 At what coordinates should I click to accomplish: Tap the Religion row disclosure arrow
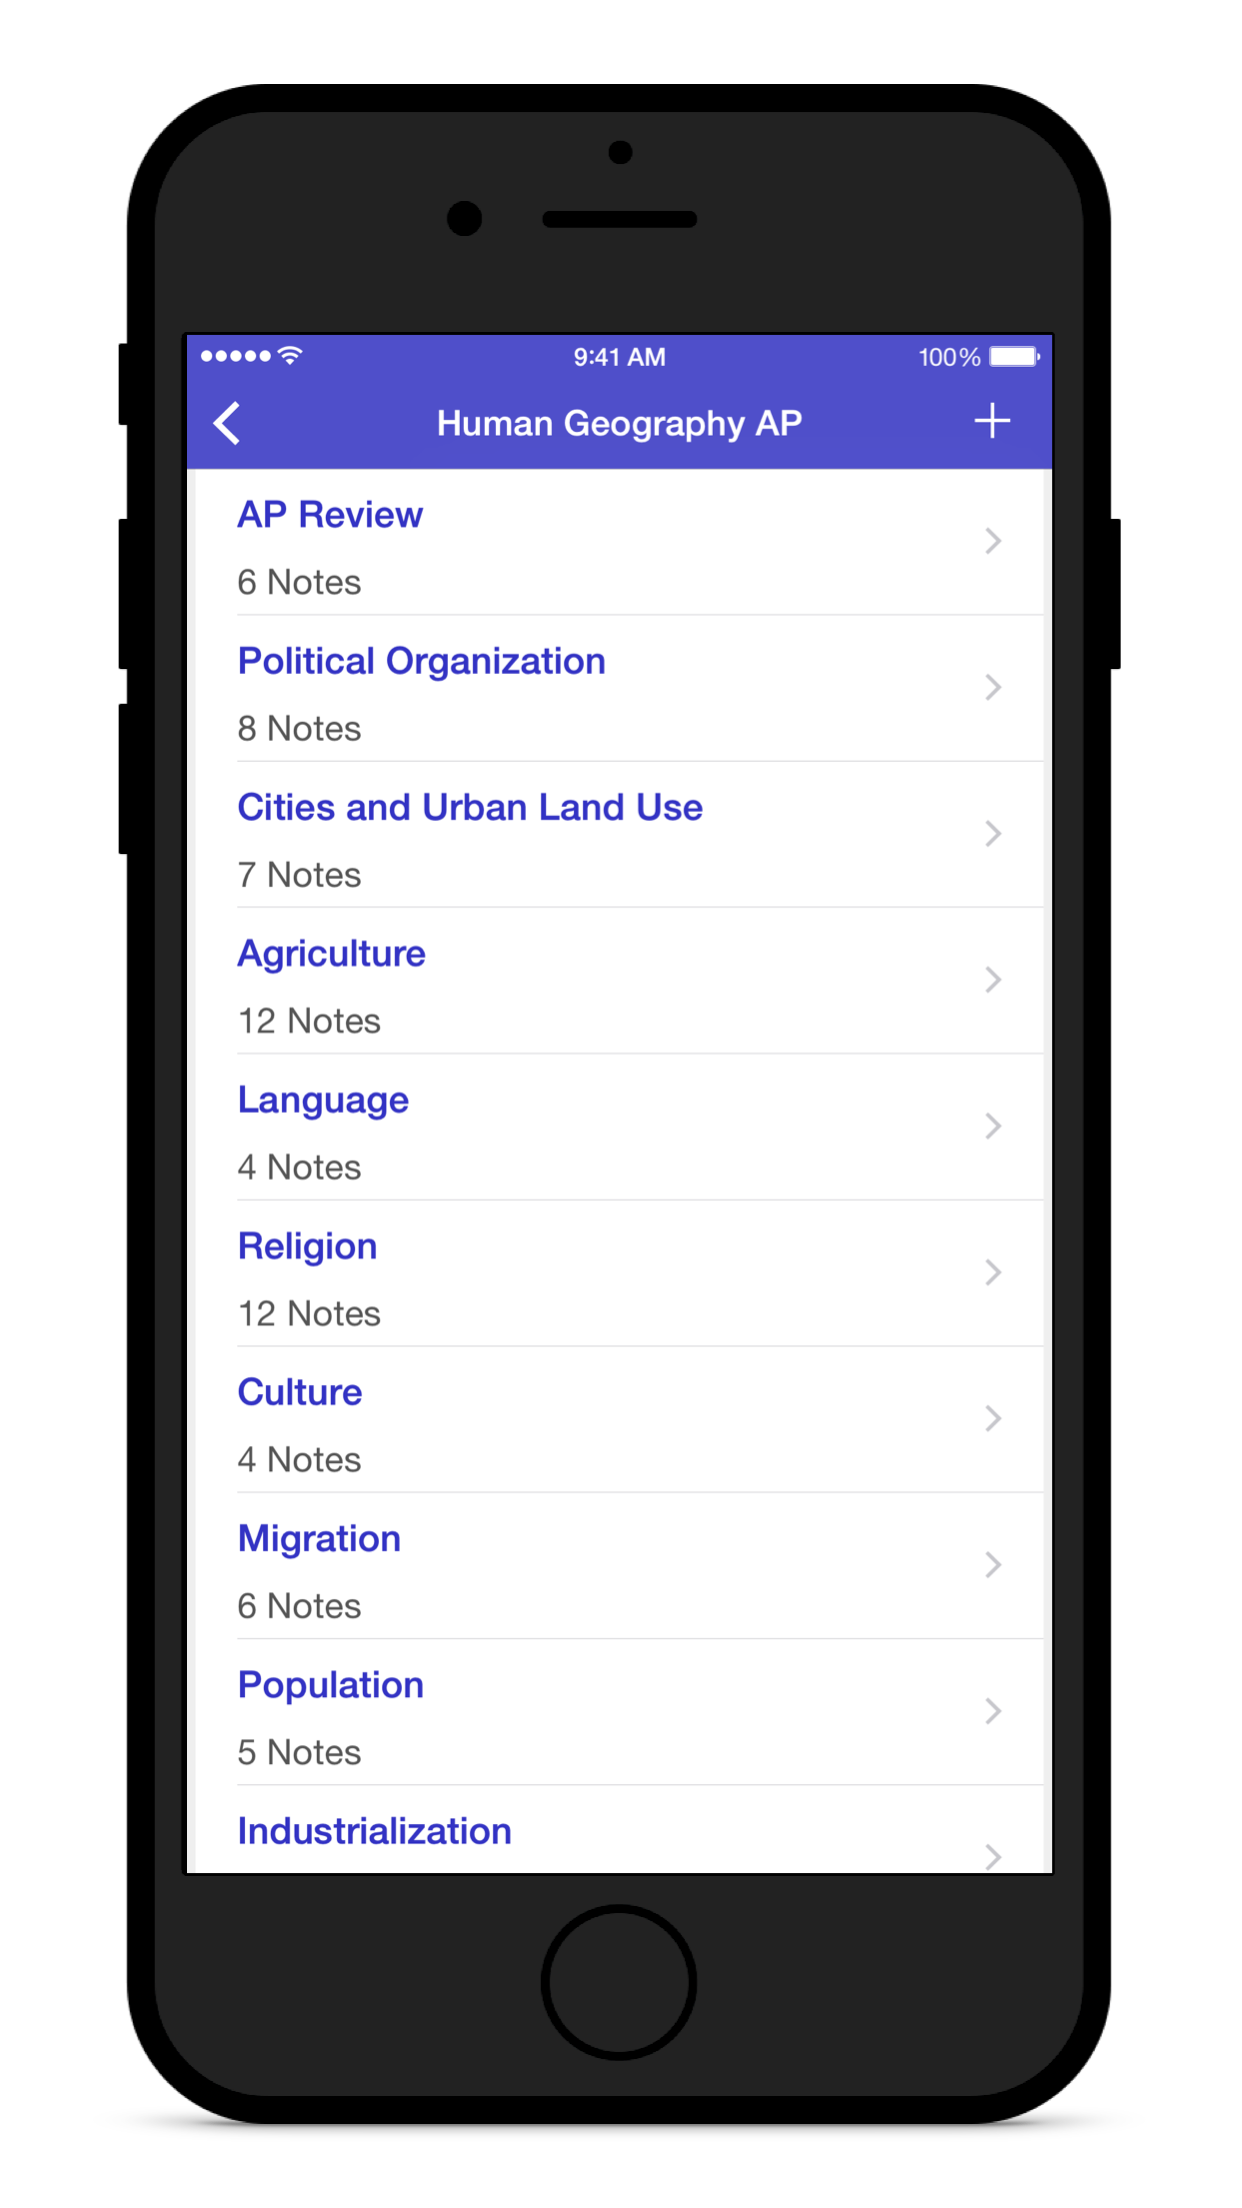tap(992, 1272)
